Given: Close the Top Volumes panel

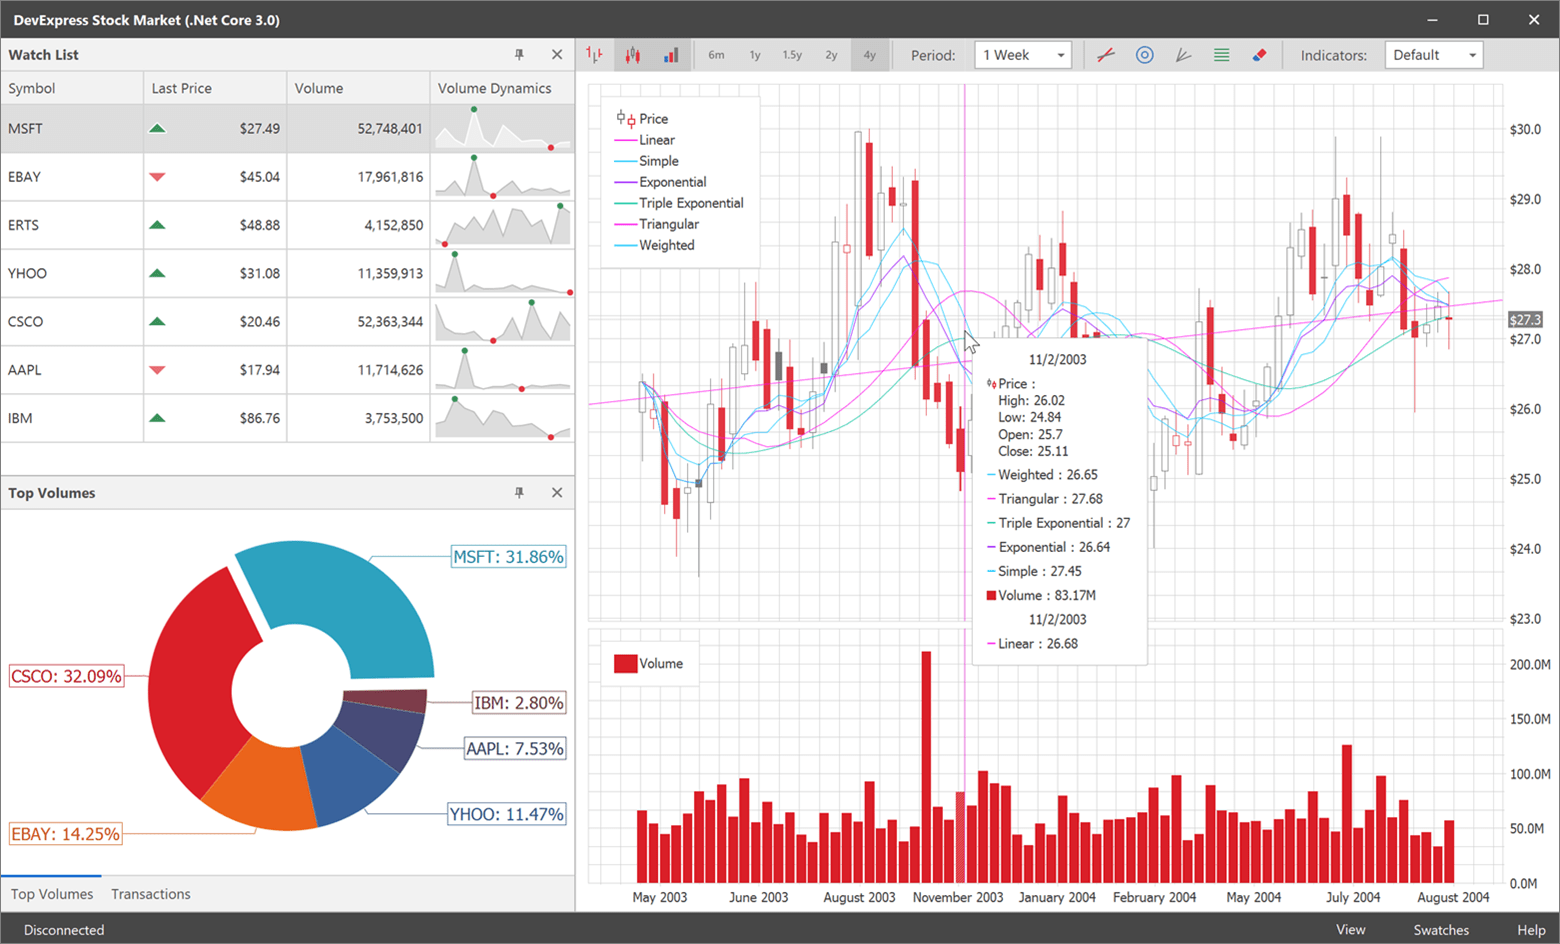Looking at the screenshot, I should coord(557,493).
